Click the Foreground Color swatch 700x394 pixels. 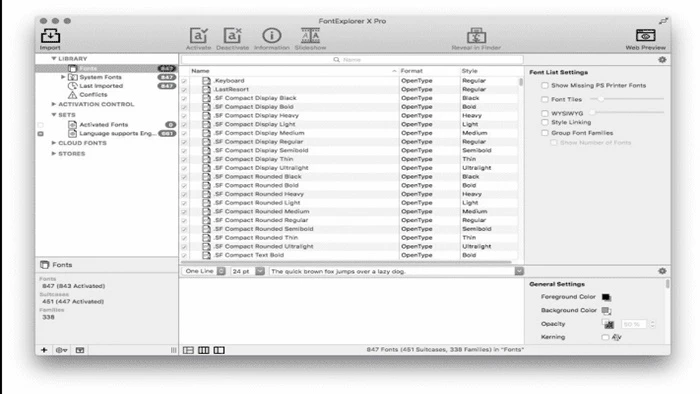606,297
